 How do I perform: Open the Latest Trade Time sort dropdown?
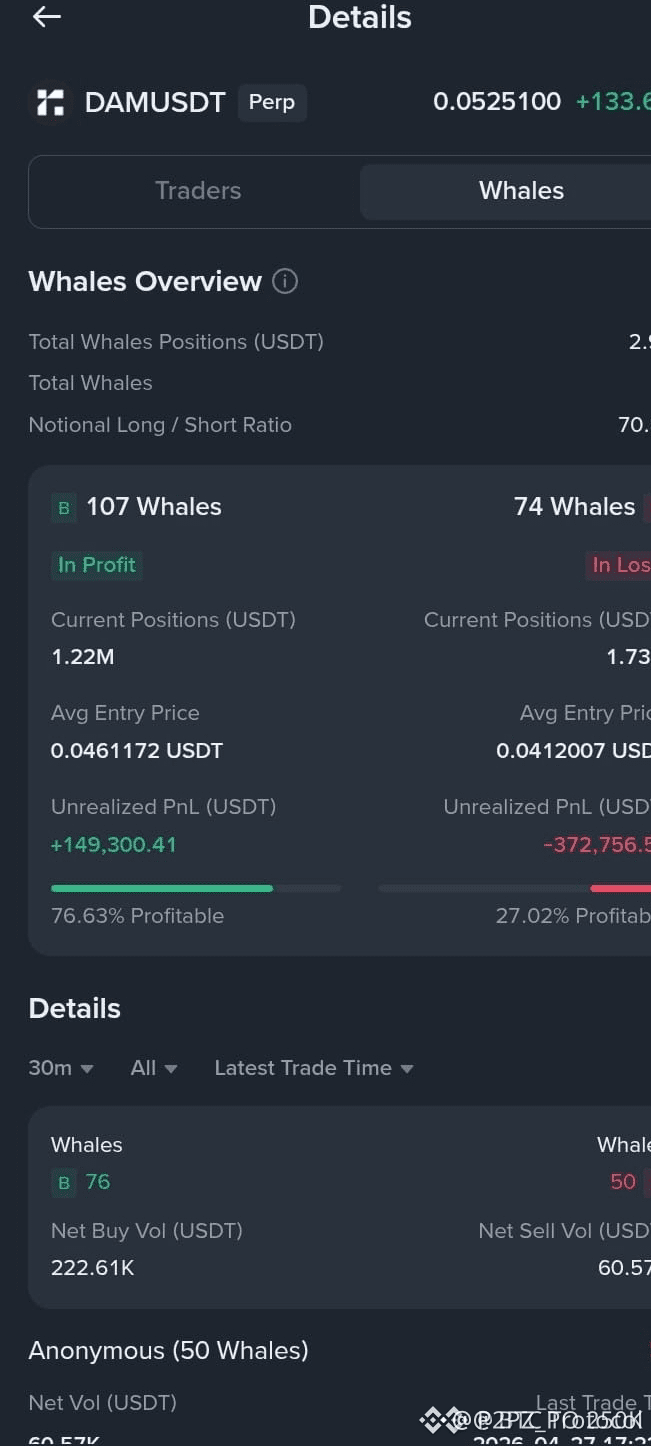pyautogui.click(x=314, y=1068)
